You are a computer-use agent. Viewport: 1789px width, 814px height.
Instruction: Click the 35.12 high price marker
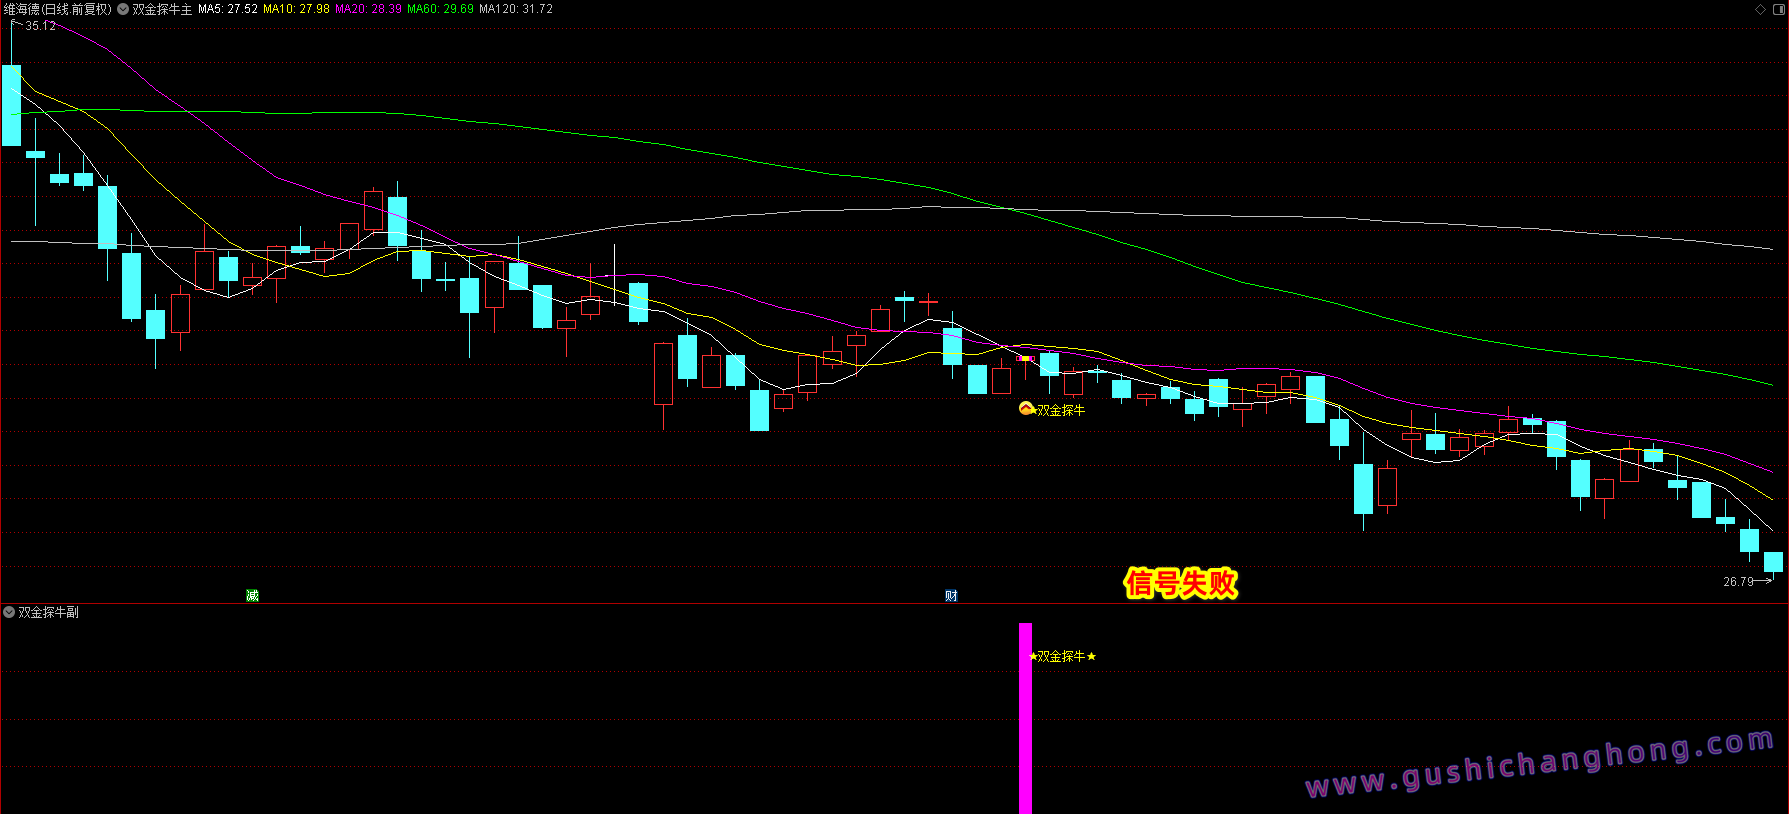pyautogui.click(x=40, y=26)
